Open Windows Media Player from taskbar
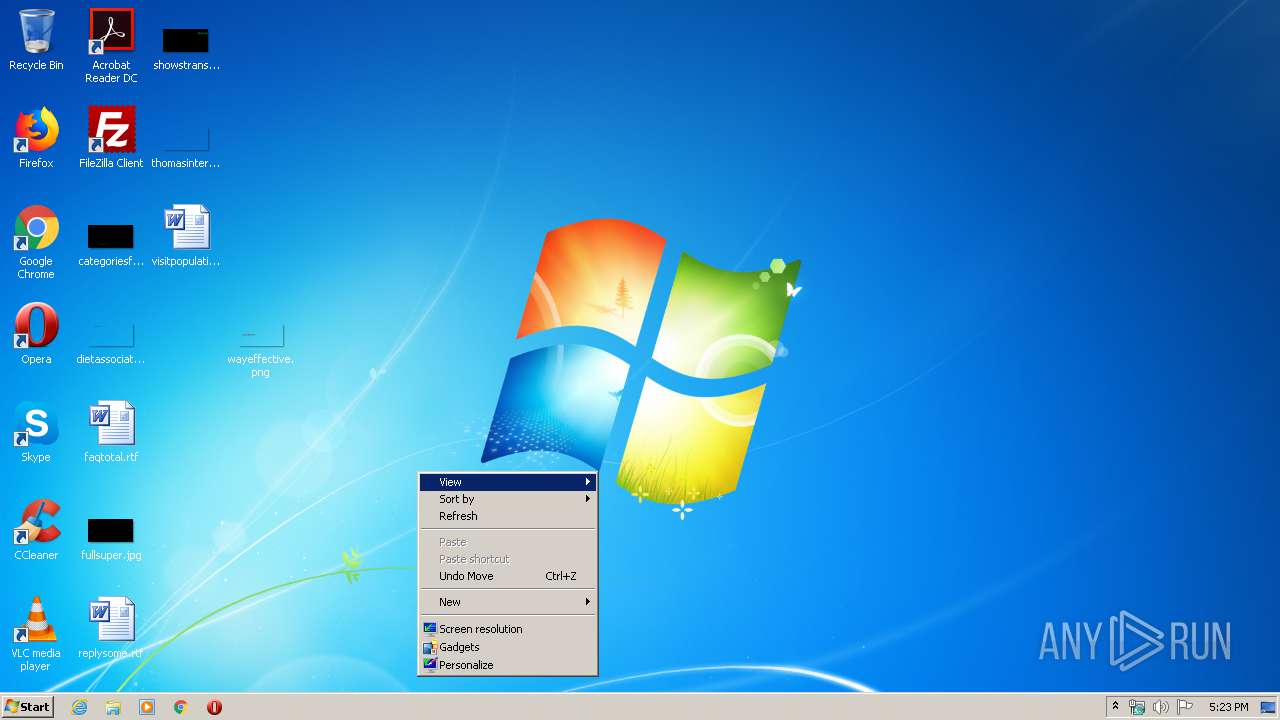Viewport: 1280px width, 720px height. (147, 707)
